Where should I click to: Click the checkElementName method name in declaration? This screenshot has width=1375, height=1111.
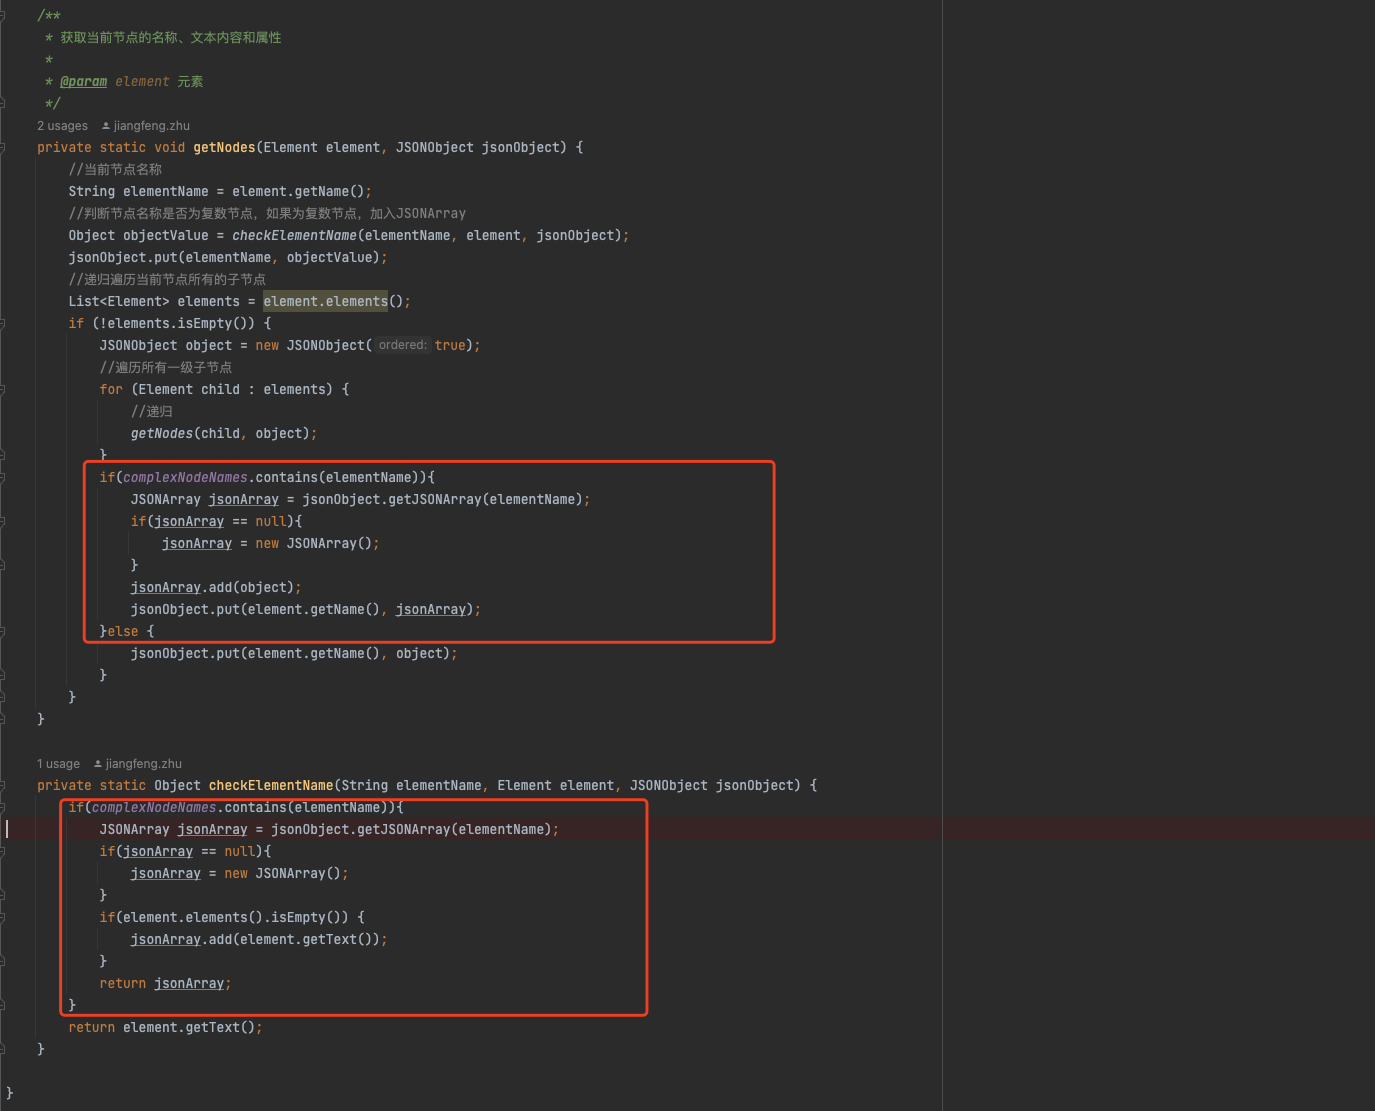coord(270,786)
